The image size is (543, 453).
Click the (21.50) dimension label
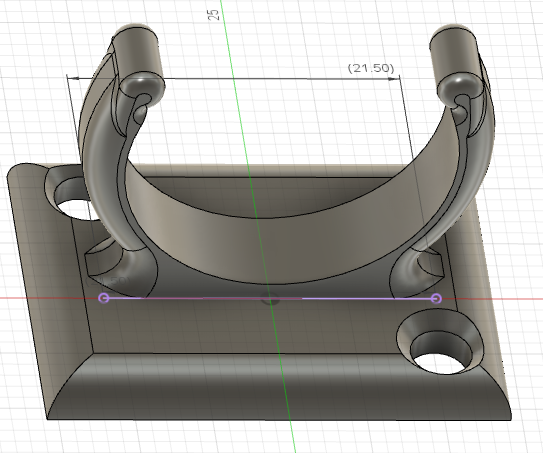(x=371, y=68)
